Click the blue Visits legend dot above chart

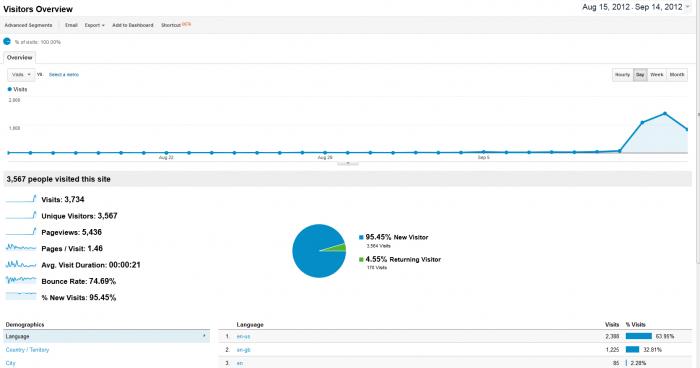point(10,89)
